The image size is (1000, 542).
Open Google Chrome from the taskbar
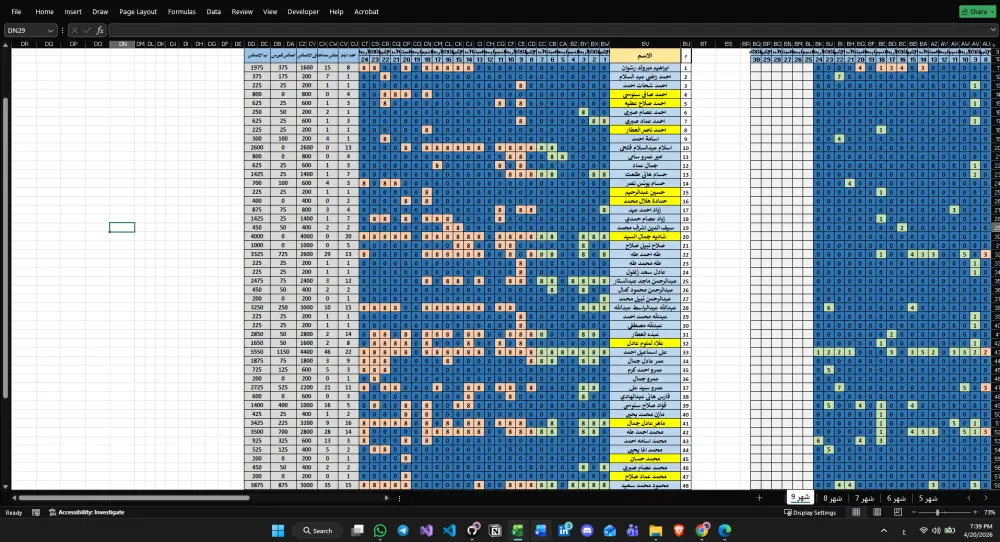[702, 531]
